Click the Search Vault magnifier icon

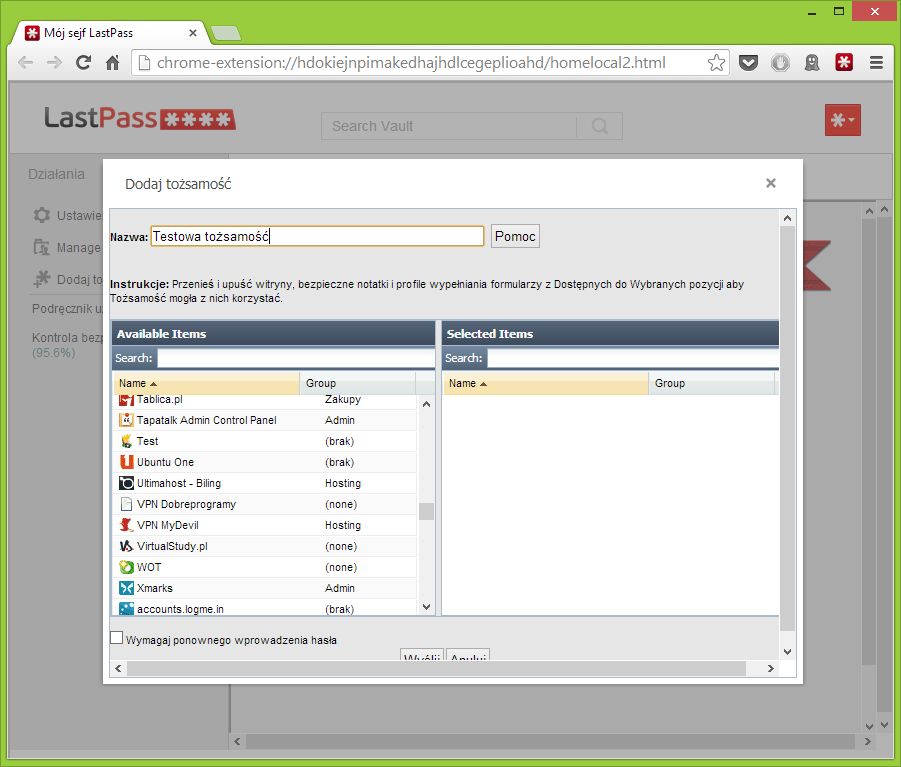click(599, 126)
